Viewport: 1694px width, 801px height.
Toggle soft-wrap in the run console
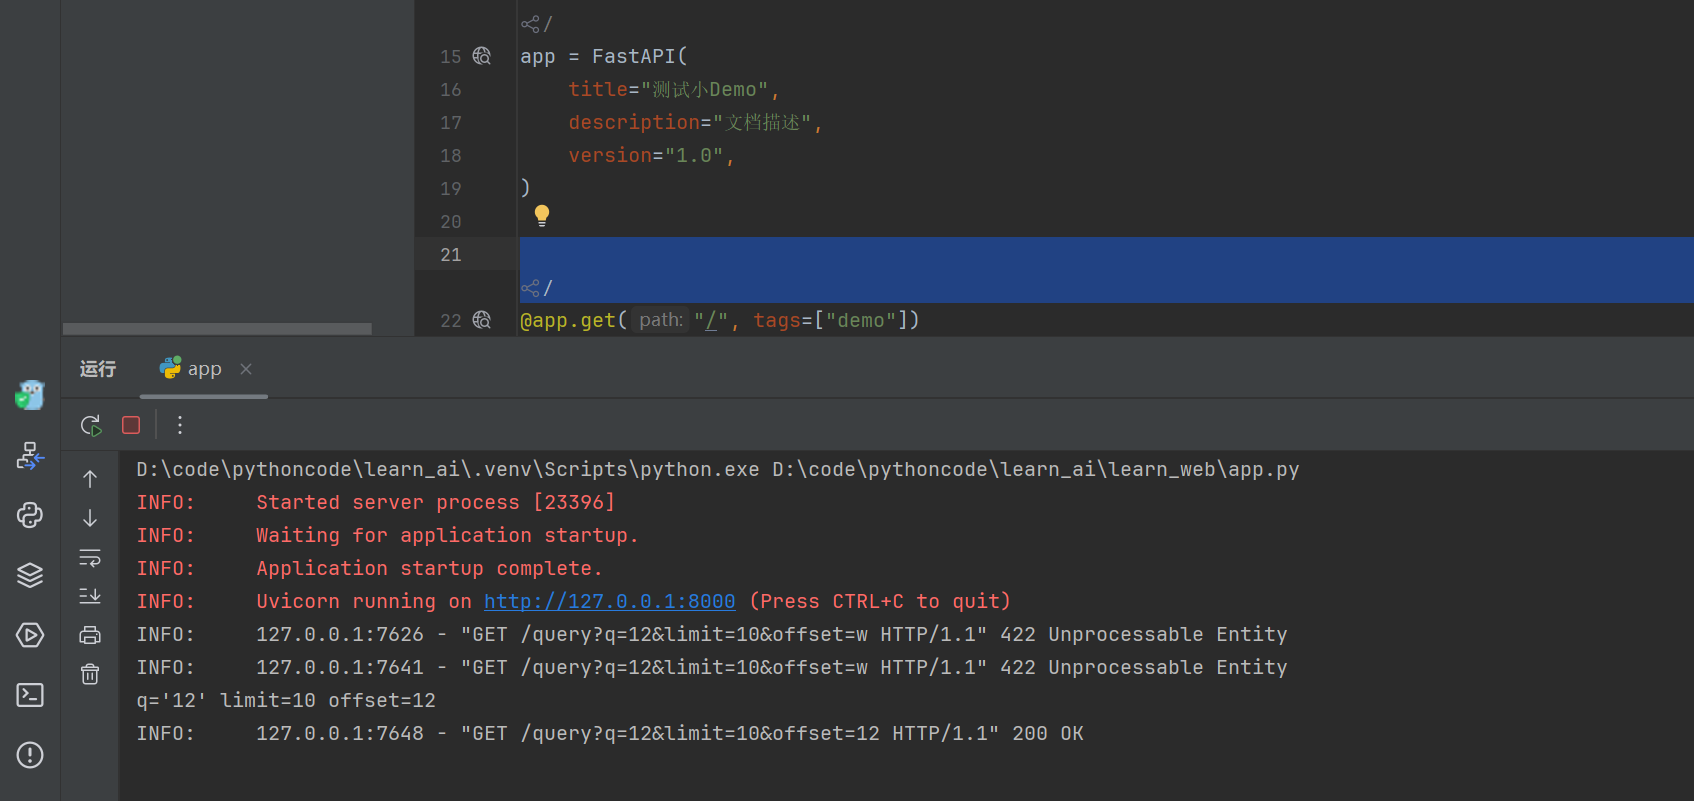point(90,557)
